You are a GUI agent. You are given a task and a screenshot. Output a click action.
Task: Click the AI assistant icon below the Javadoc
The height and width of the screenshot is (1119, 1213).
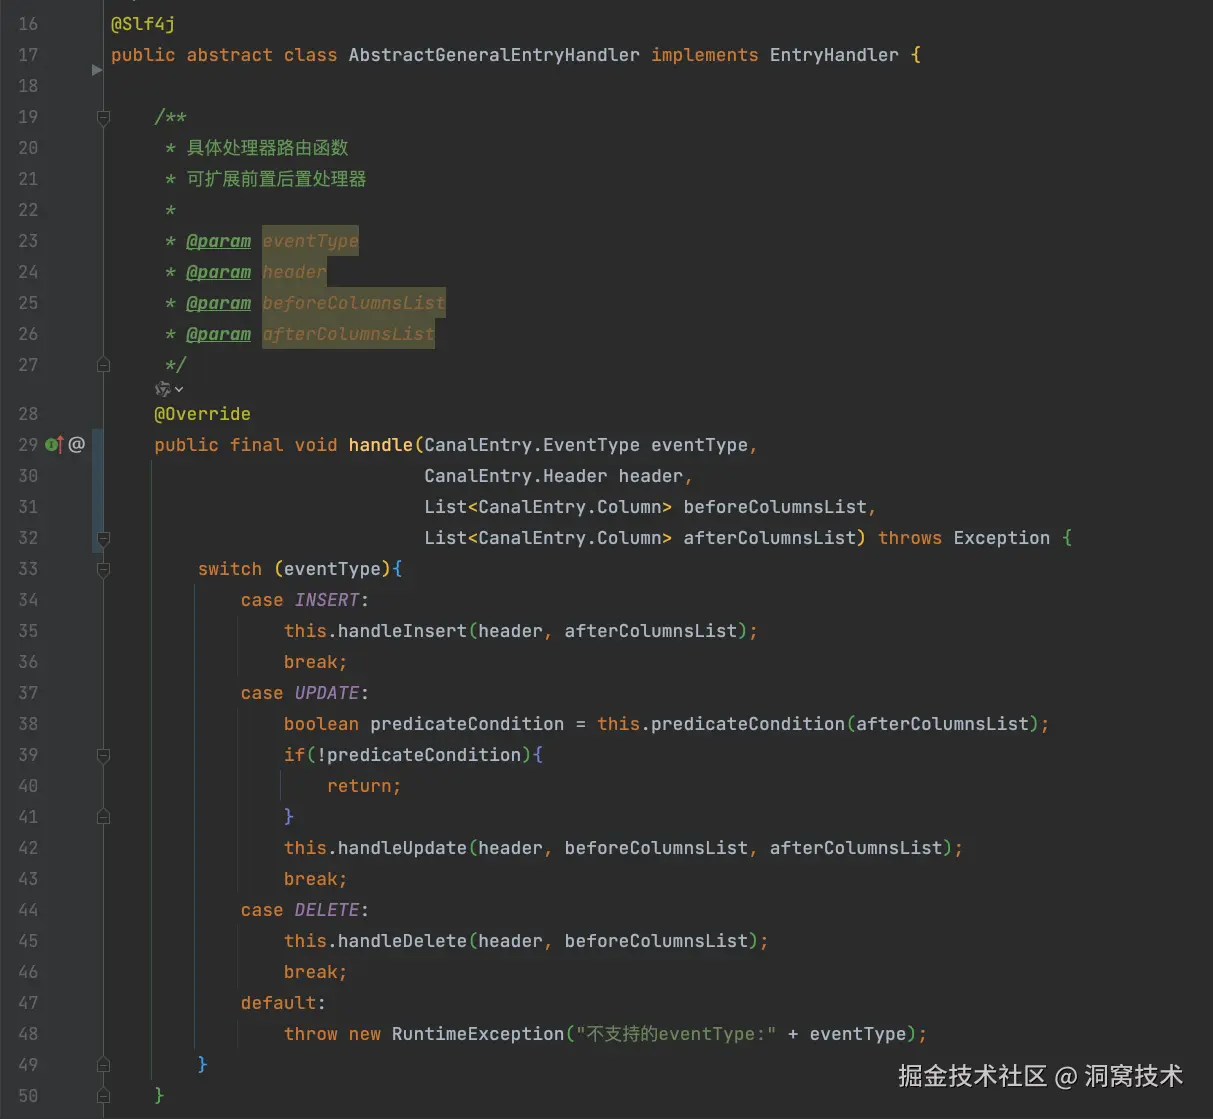[x=162, y=389]
